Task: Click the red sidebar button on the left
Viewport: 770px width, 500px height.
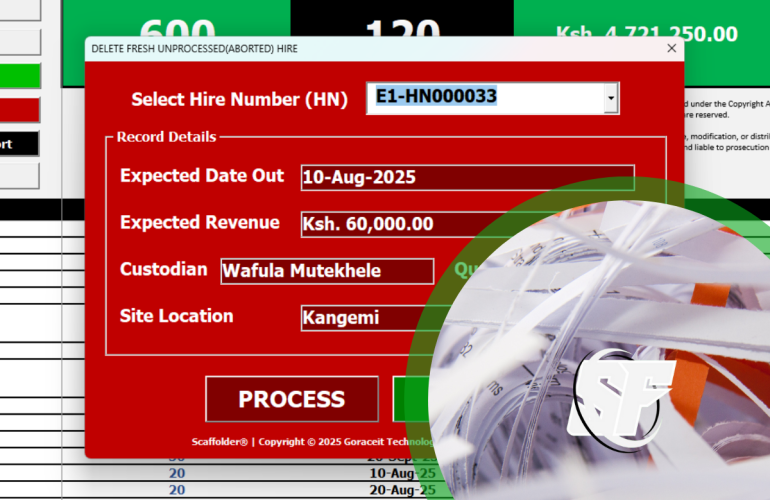Action: click(x=20, y=109)
